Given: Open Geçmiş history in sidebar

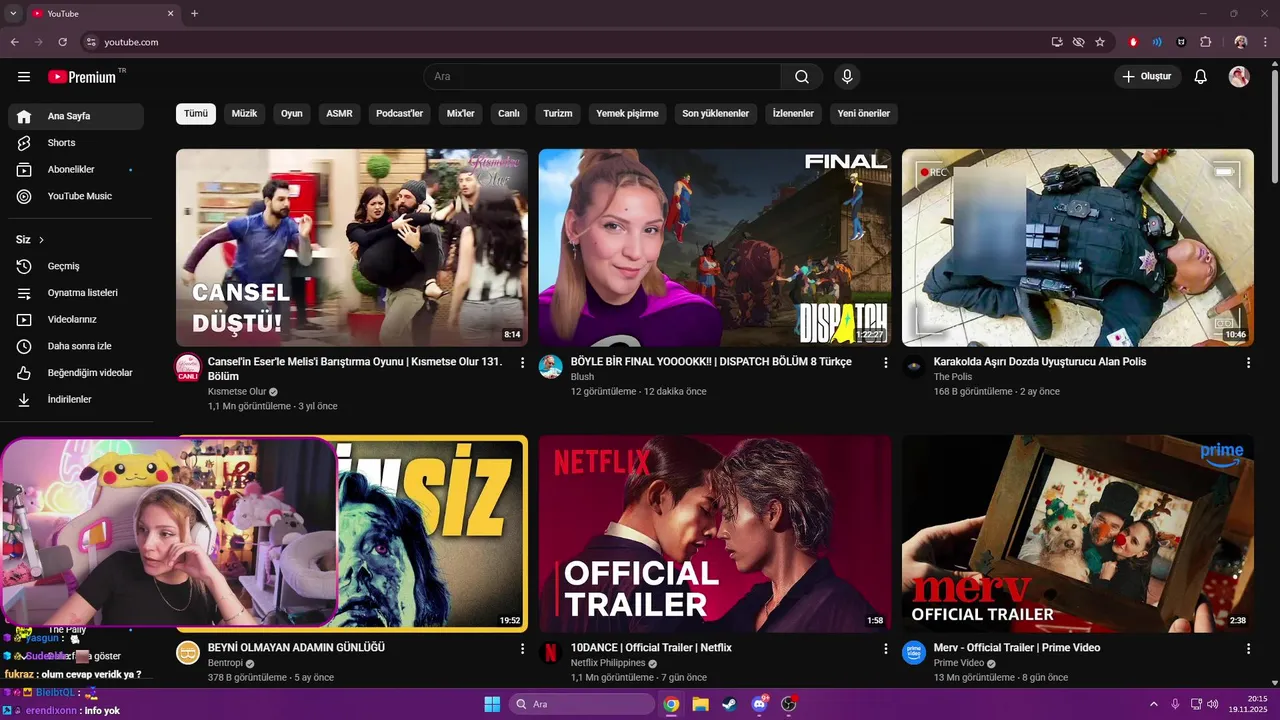Looking at the screenshot, I should (x=76, y=266).
